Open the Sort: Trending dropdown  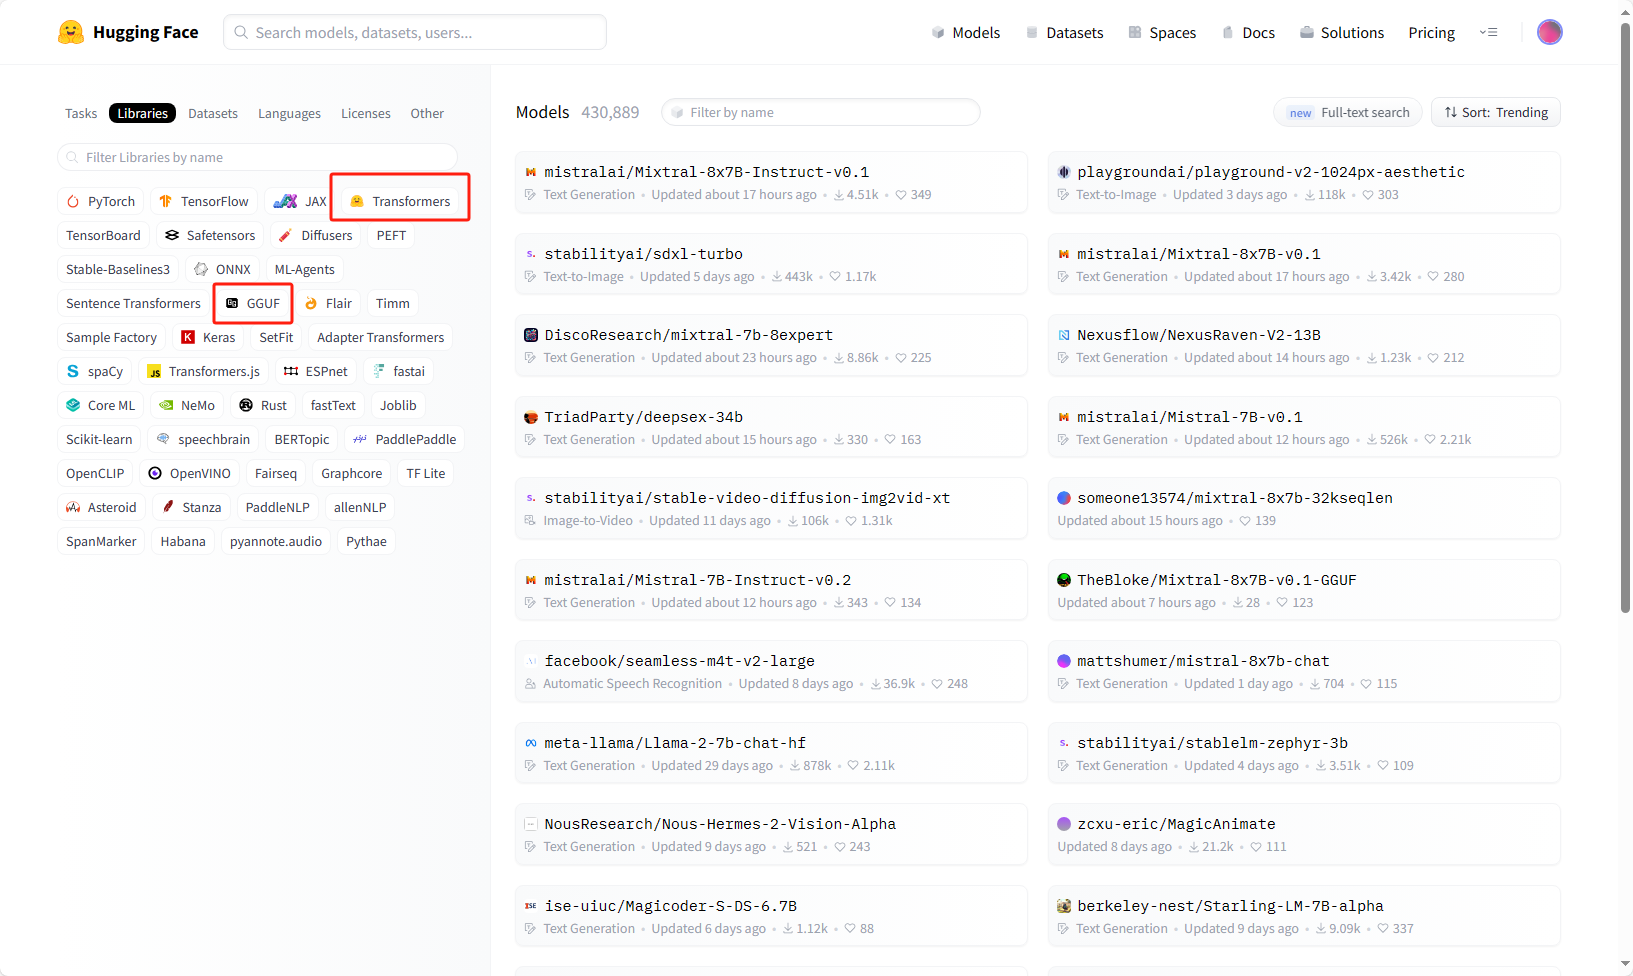pos(1496,112)
